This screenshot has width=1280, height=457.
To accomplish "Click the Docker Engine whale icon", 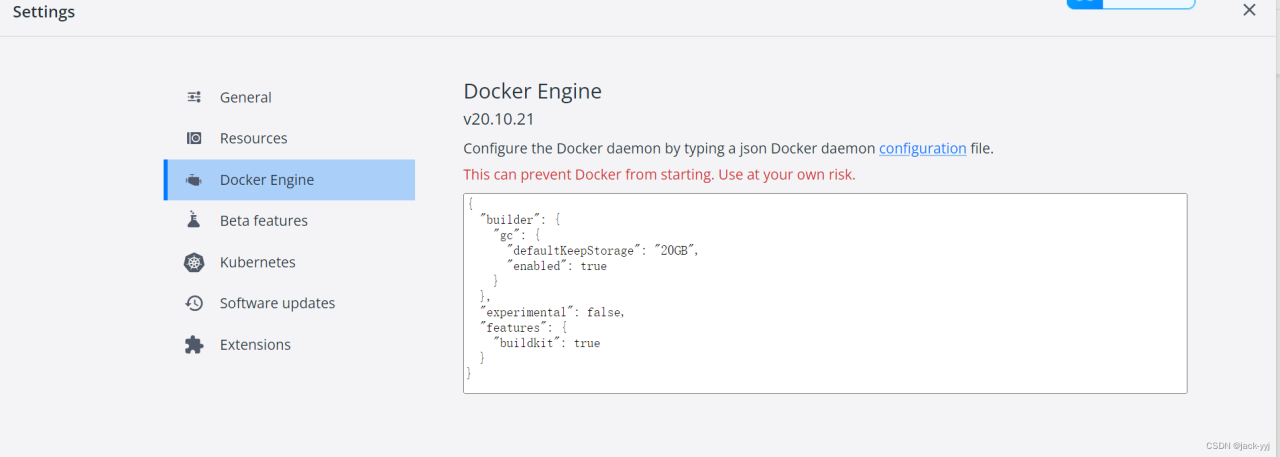I will tap(194, 180).
